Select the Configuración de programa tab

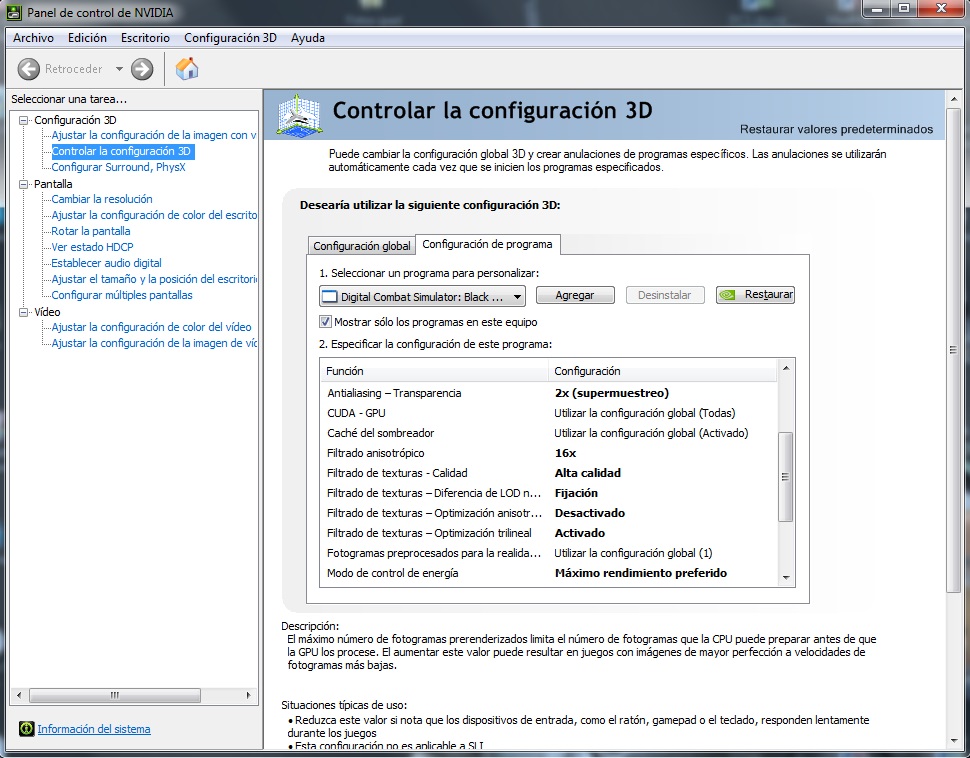click(487, 244)
